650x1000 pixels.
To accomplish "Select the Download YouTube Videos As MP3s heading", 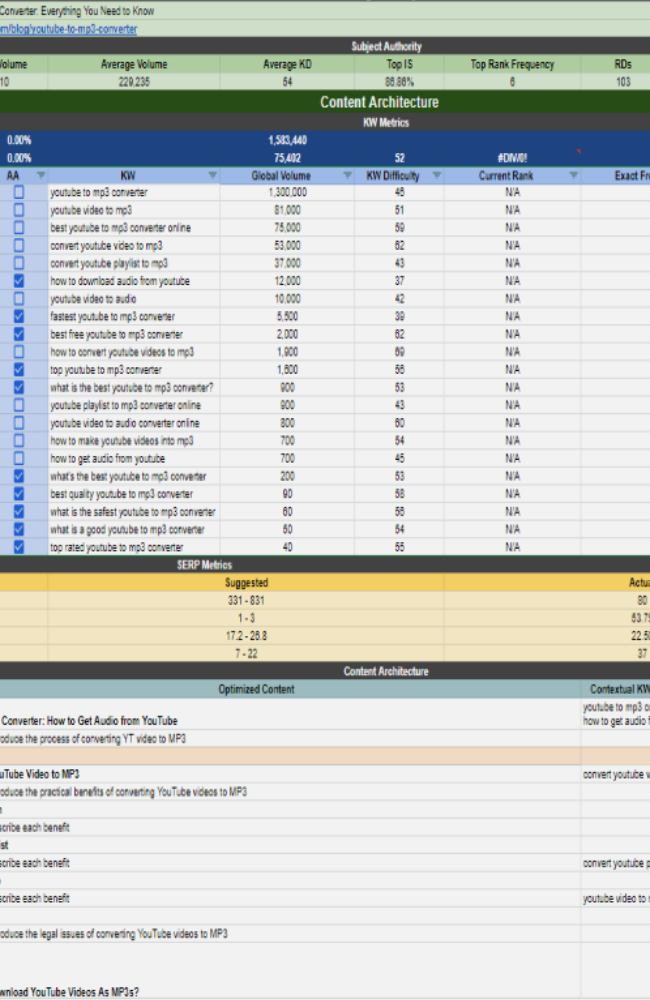I will tap(69, 992).
